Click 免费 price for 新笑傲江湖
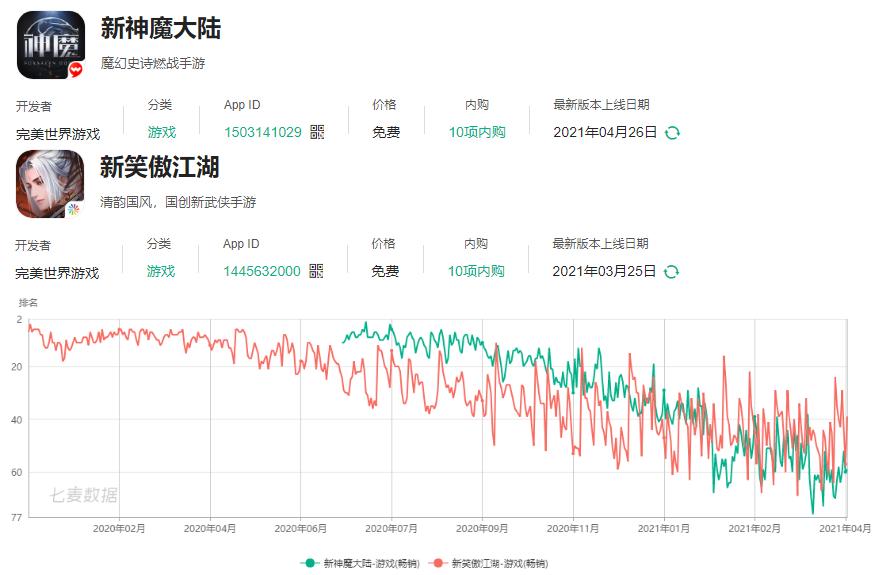The width and height of the screenshot is (878, 575). point(385,272)
